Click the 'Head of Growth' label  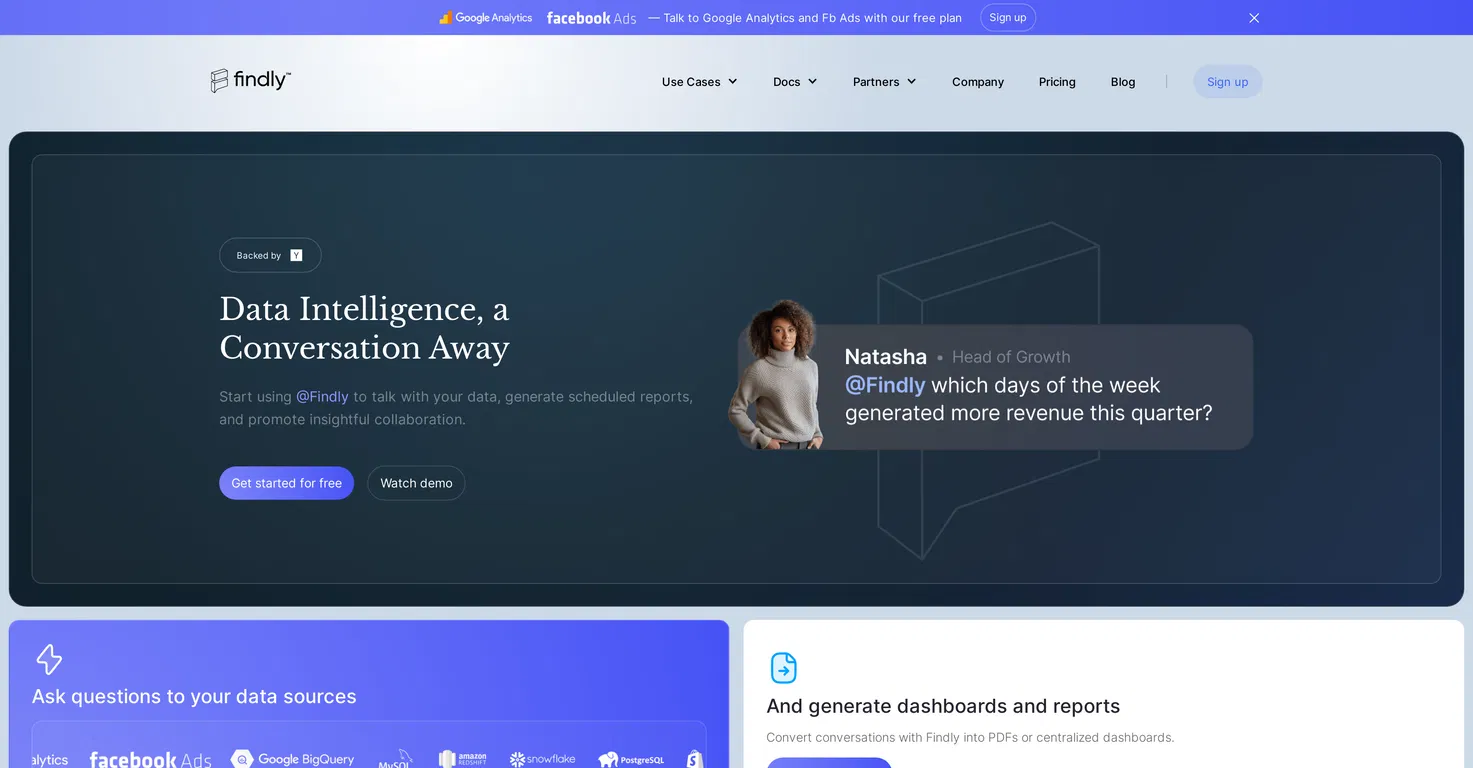click(x=1011, y=357)
